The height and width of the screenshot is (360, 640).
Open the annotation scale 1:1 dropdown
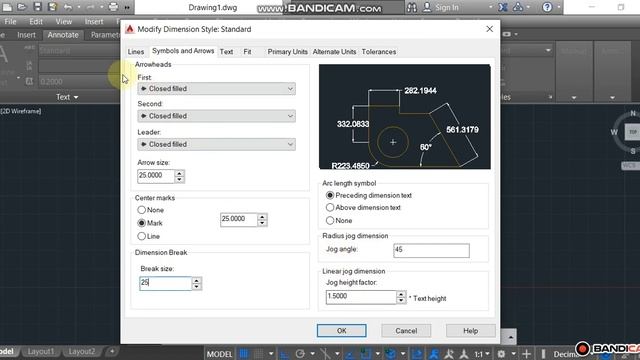482,354
